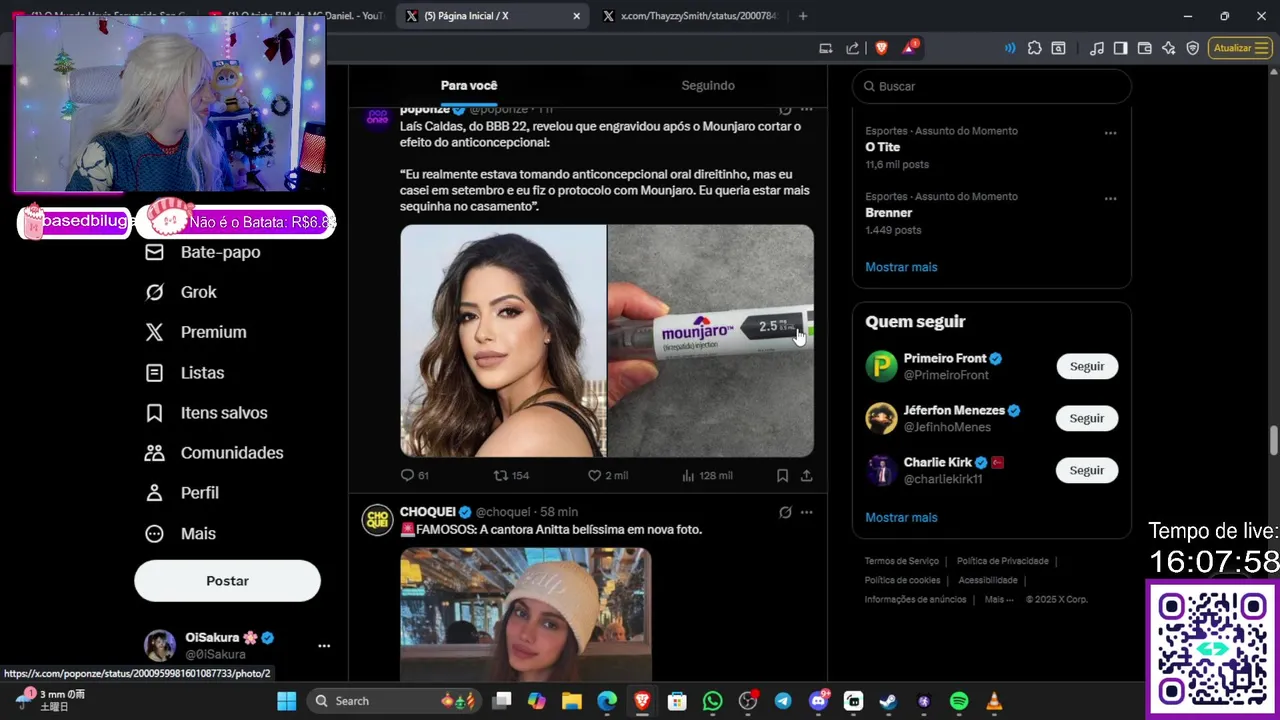Open more options on CHOQUEI post
Image resolution: width=1280 pixels, height=720 pixels.
806,512
